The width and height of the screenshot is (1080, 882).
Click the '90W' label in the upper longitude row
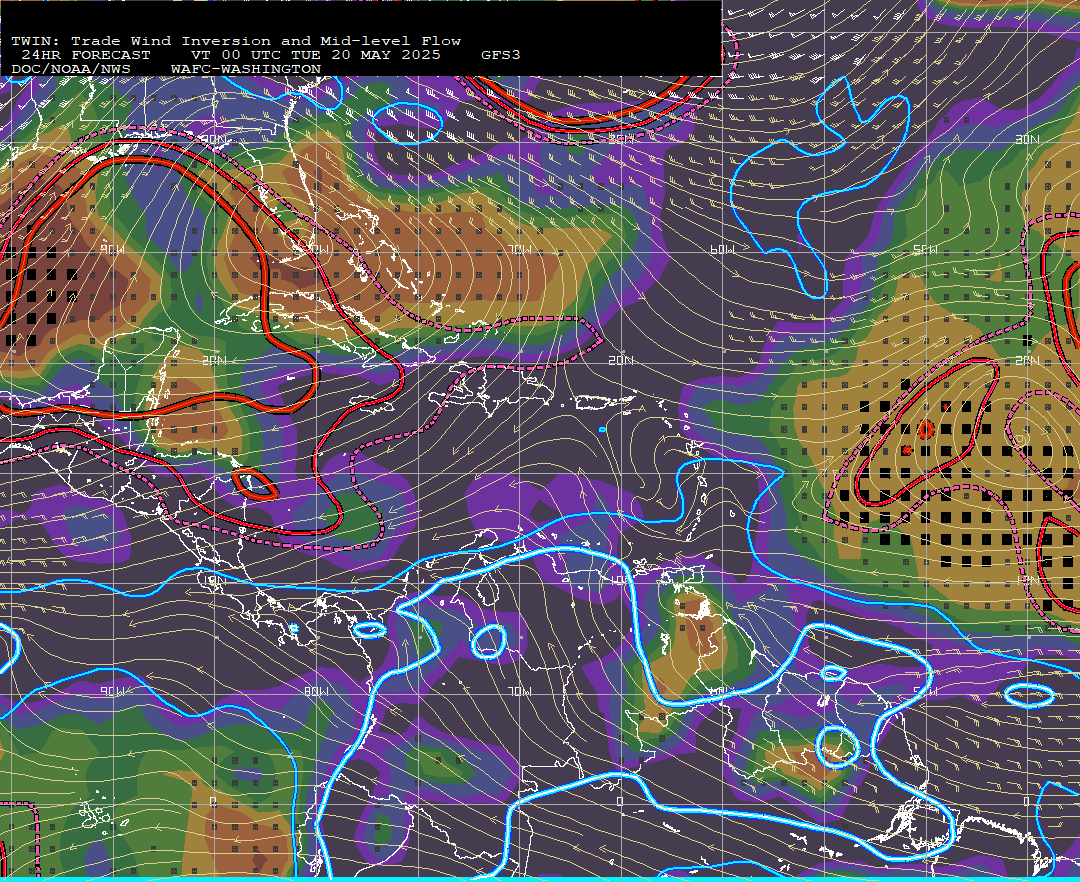click(x=112, y=249)
